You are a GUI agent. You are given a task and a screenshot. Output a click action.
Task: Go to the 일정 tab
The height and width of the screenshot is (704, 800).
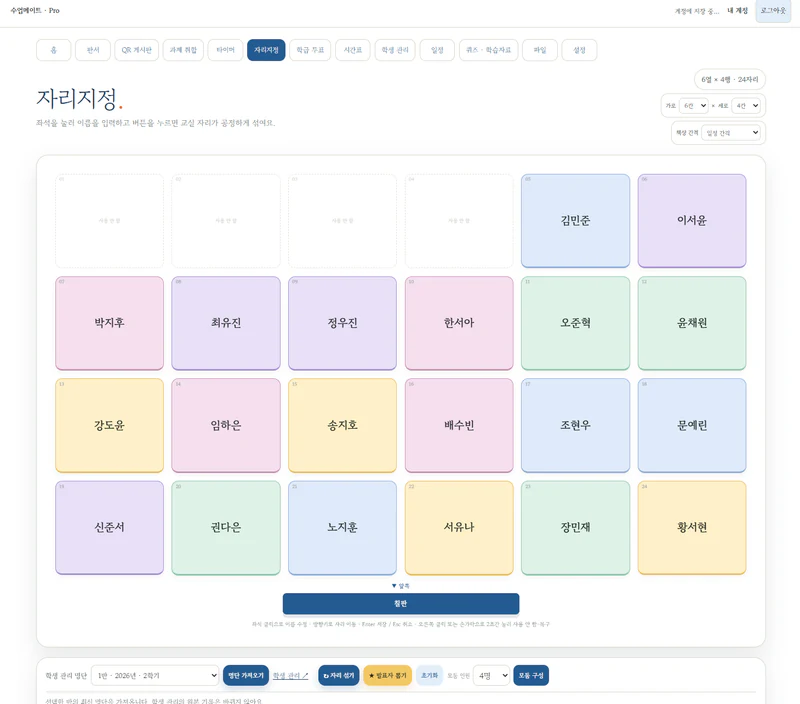click(x=437, y=50)
